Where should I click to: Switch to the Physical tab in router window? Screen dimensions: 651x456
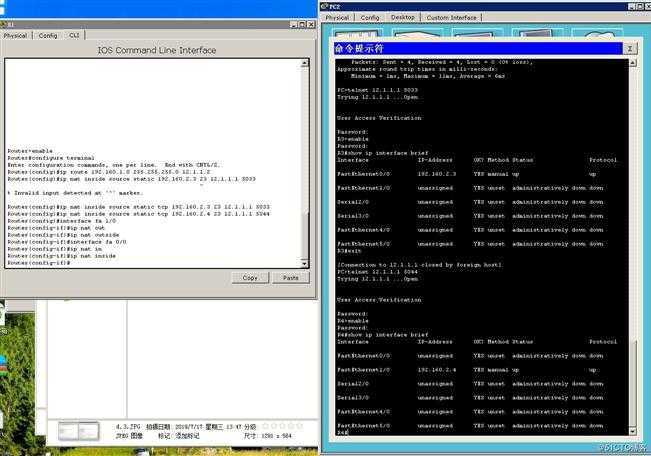pyautogui.click(x=15, y=36)
